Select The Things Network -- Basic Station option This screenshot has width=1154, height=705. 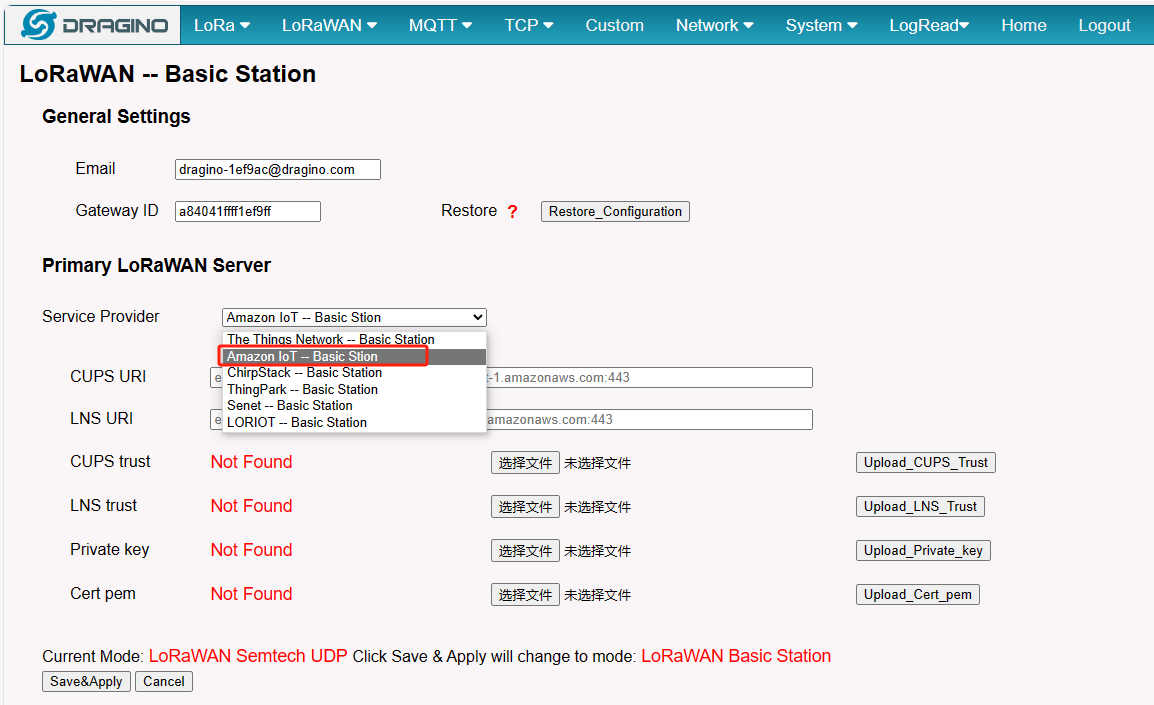pyautogui.click(x=354, y=339)
